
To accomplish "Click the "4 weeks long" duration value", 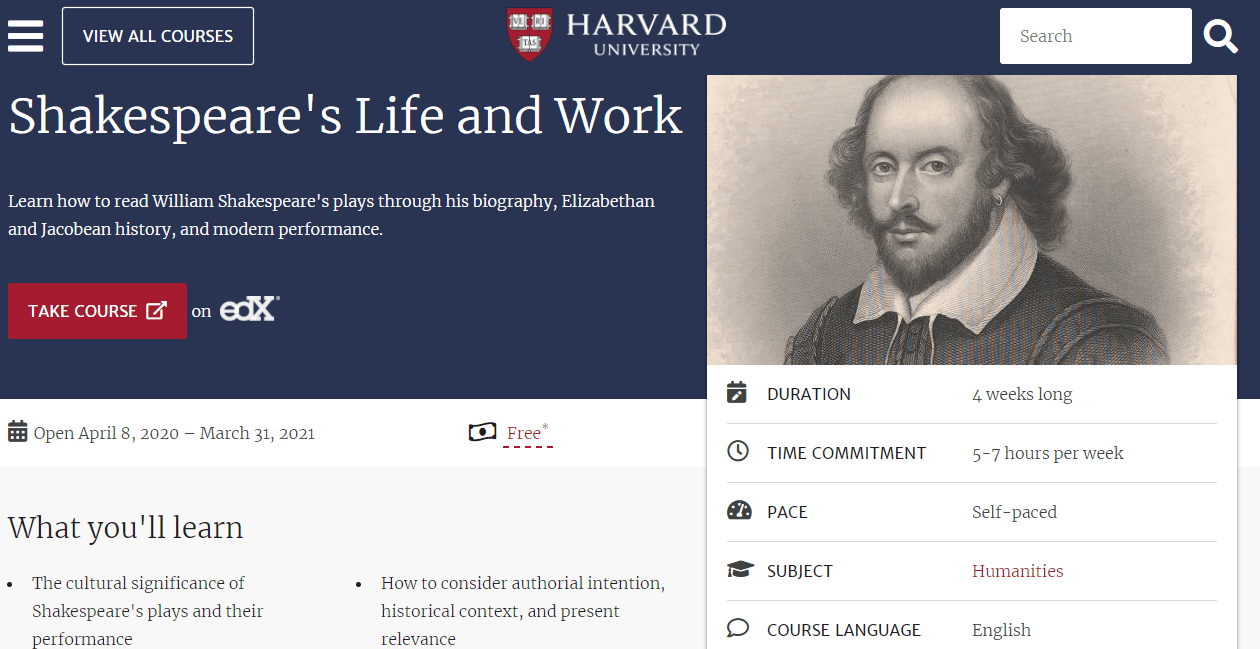I will 1022,394.
